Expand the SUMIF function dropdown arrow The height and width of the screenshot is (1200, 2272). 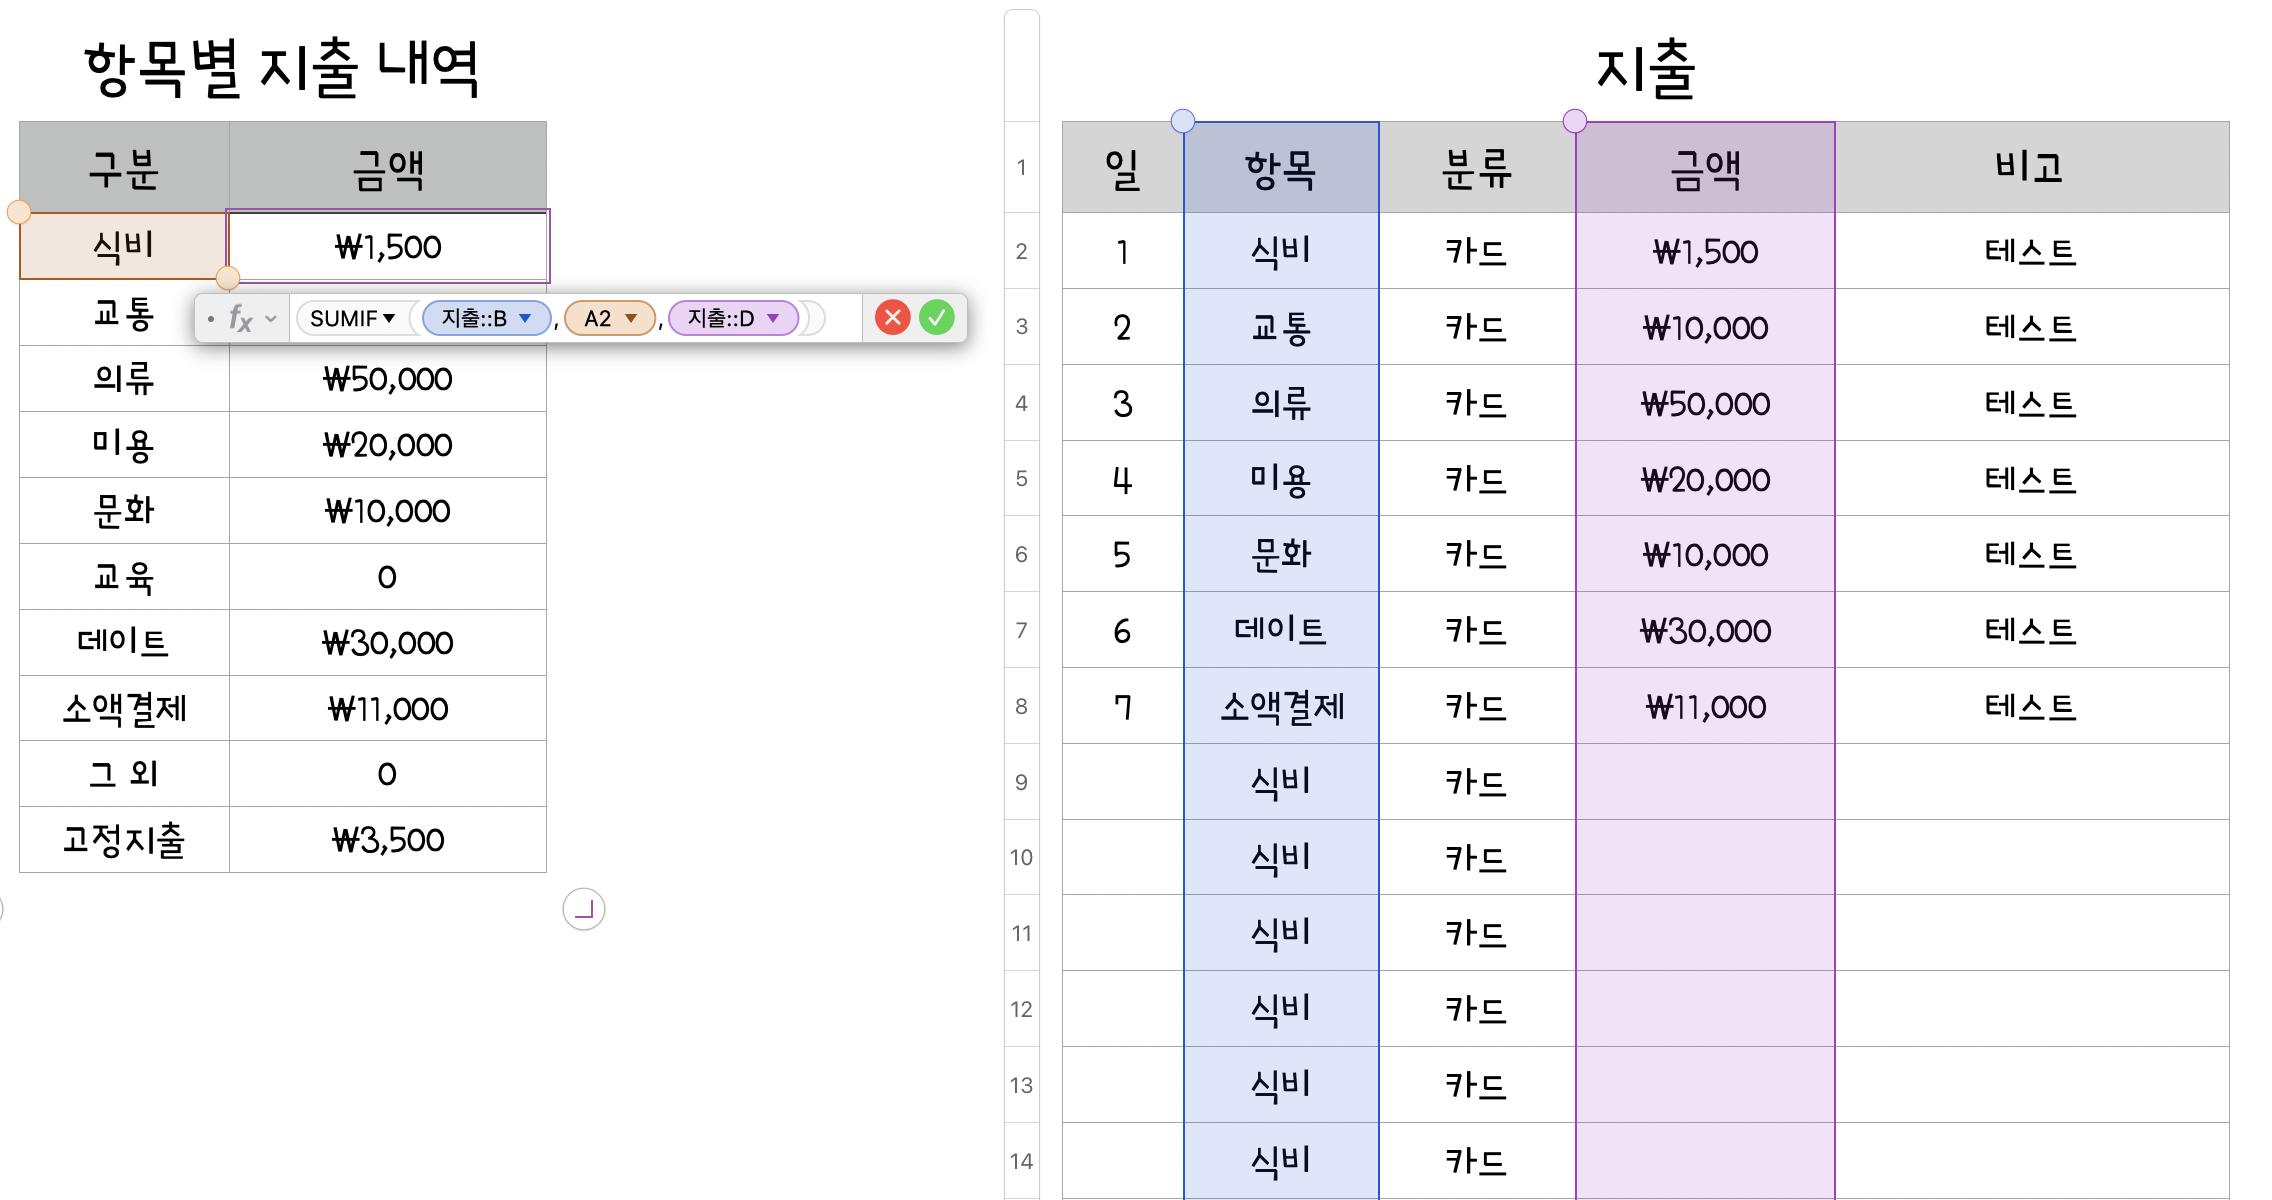(x=389, y=318)
